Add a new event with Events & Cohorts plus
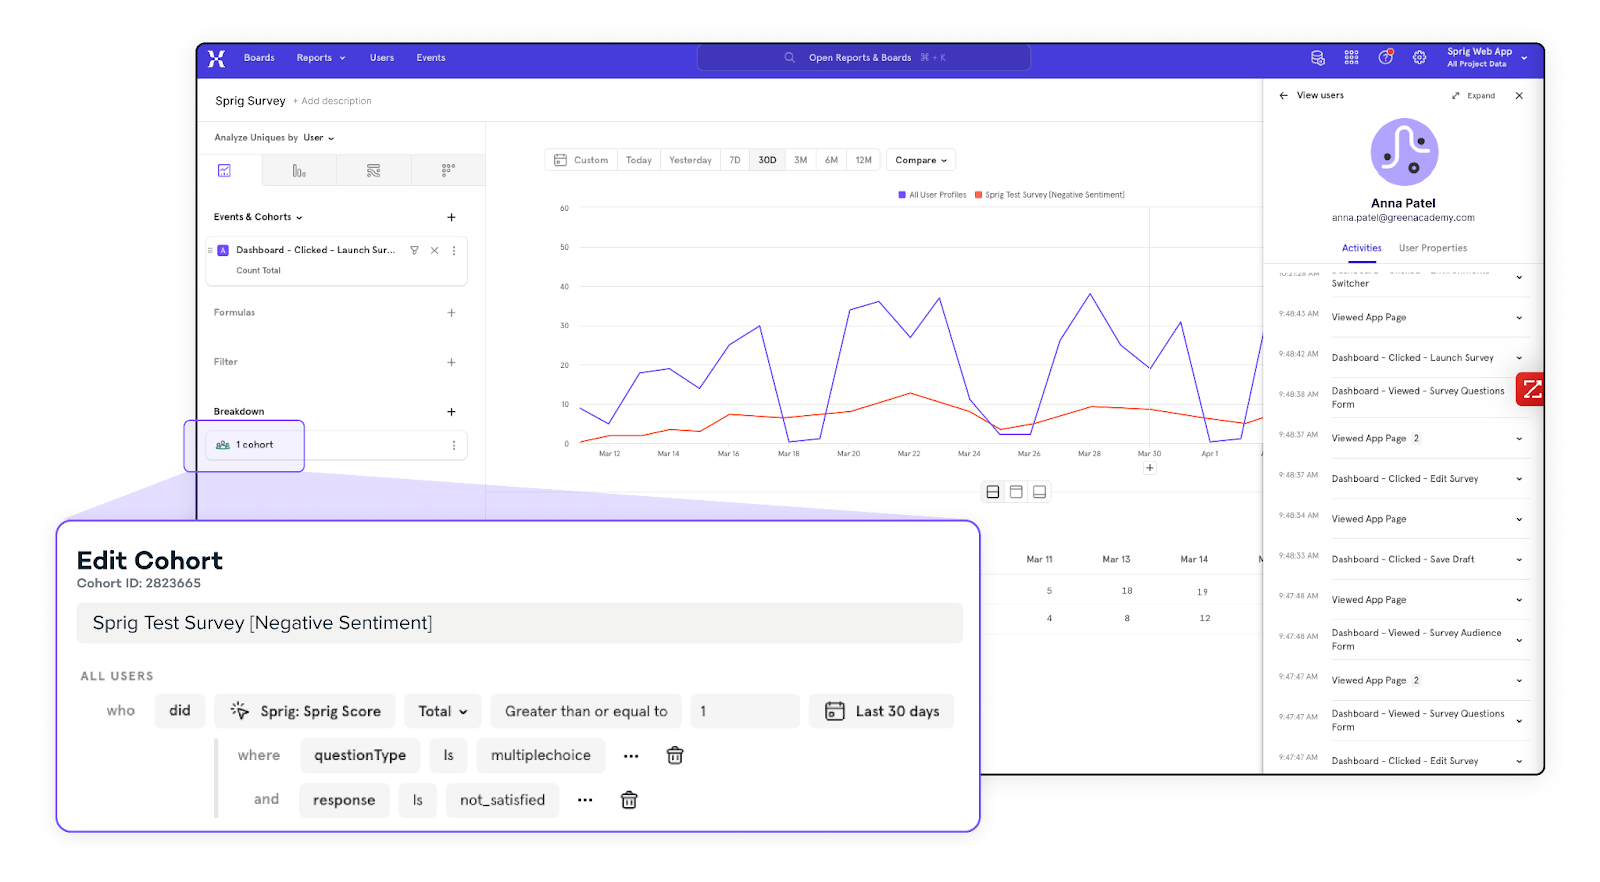 [451, 217]
